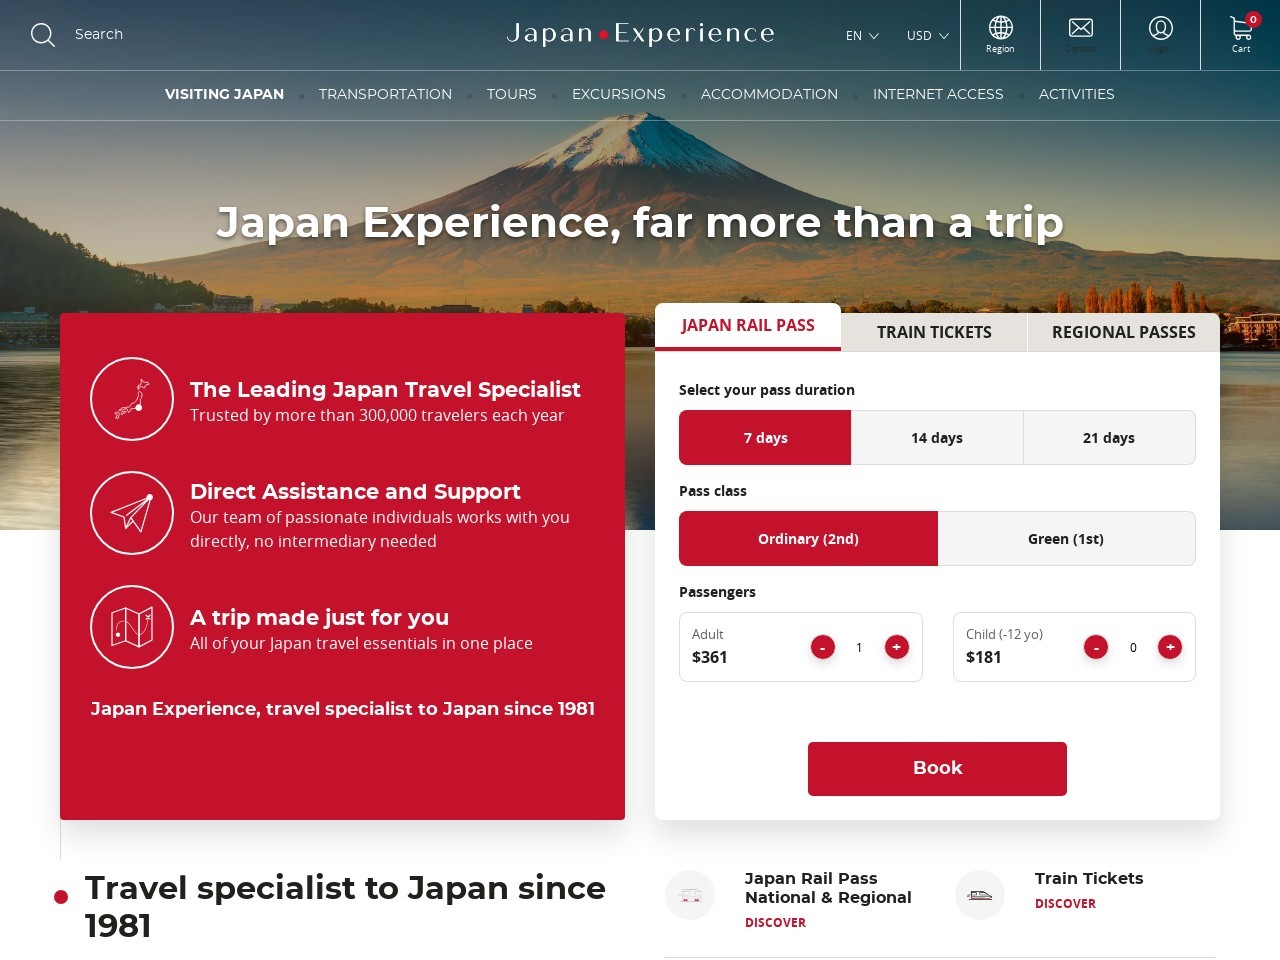This screenshot has height=960, width=1280.
Task: Increase child passenger count
Action: pos(1170,648)
